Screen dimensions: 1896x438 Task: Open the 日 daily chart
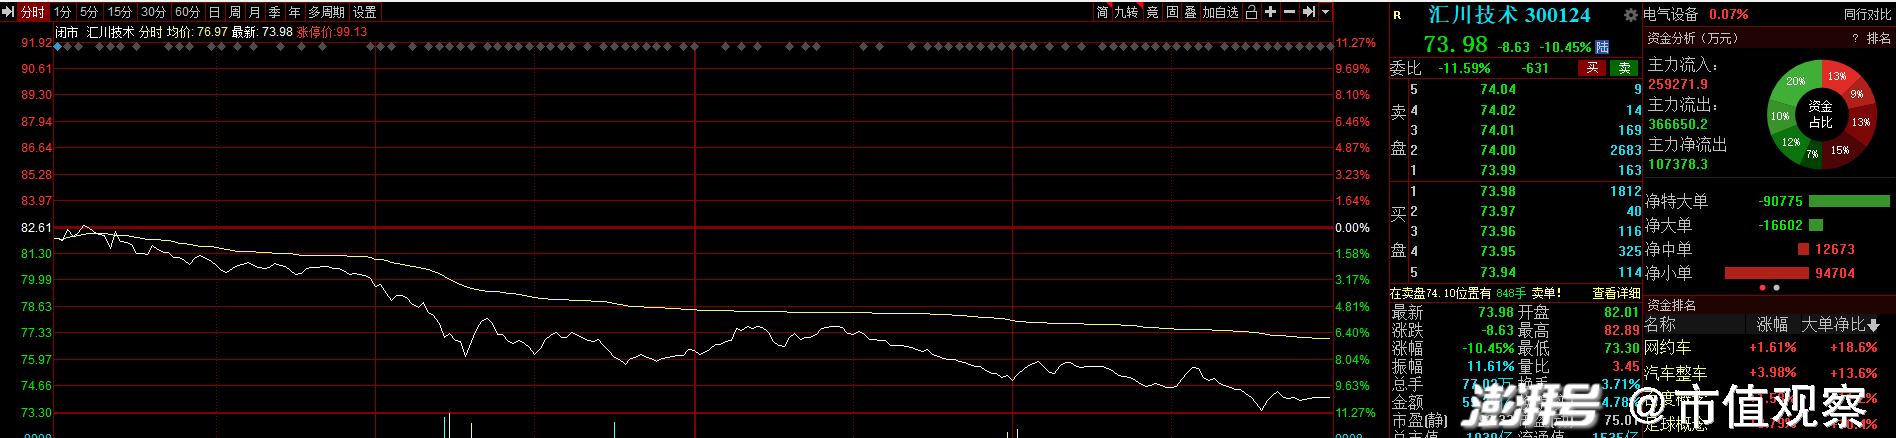214,12
